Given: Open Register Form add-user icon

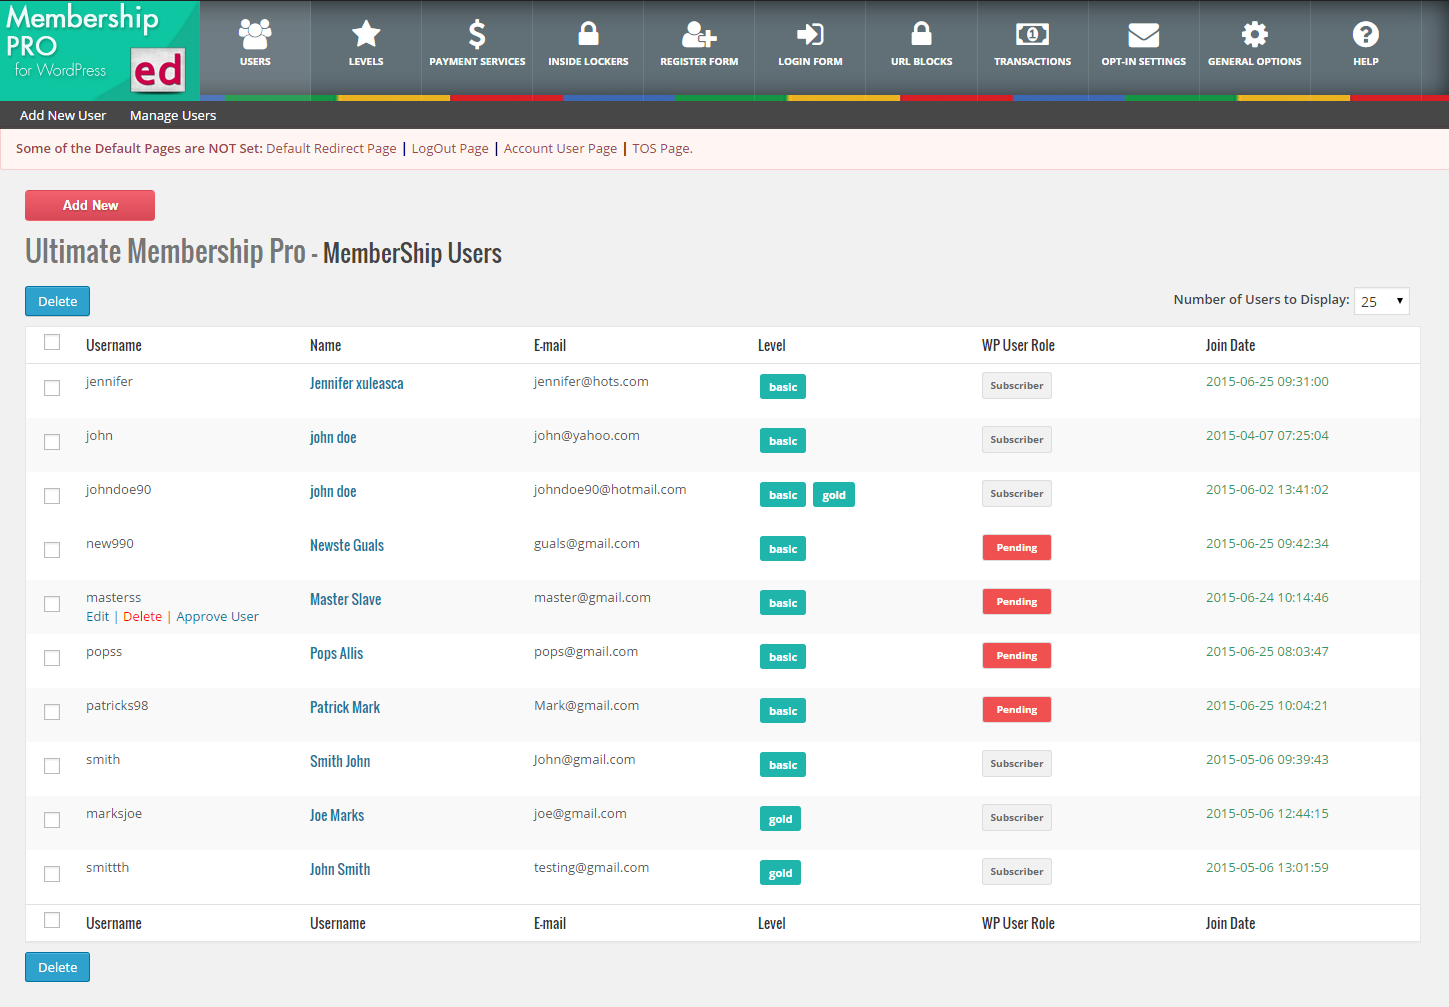Looking at the screenshot, I should [x=699, y=35].
